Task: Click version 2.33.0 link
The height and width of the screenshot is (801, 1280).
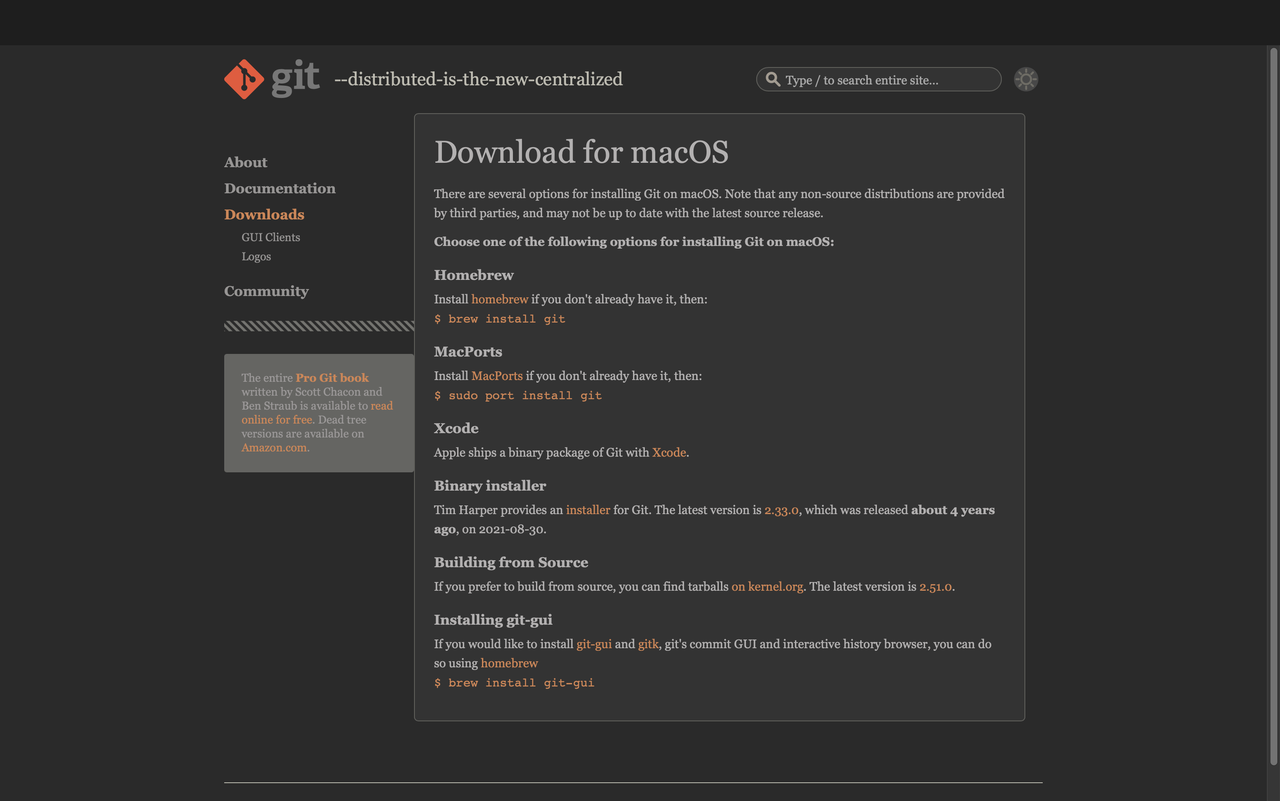Action: pos(781,510)
